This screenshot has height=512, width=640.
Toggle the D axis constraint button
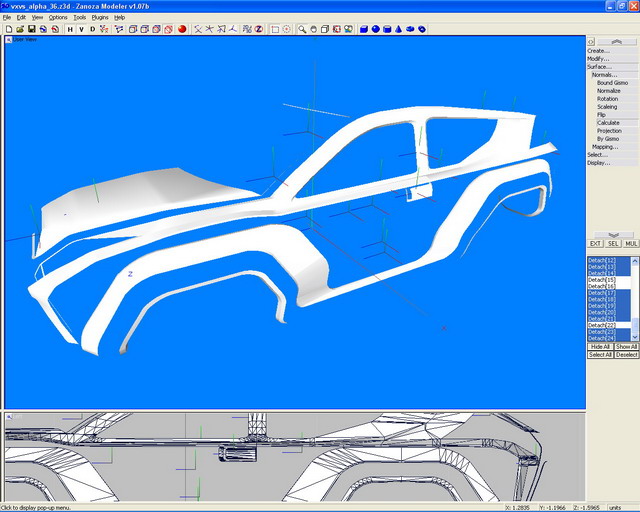click(92, 29)
